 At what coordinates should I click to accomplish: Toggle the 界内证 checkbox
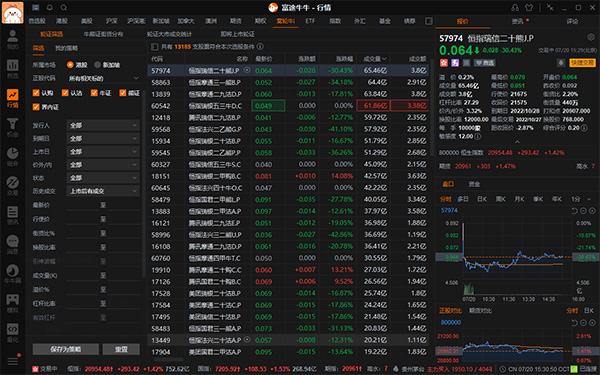click(36, 107)
